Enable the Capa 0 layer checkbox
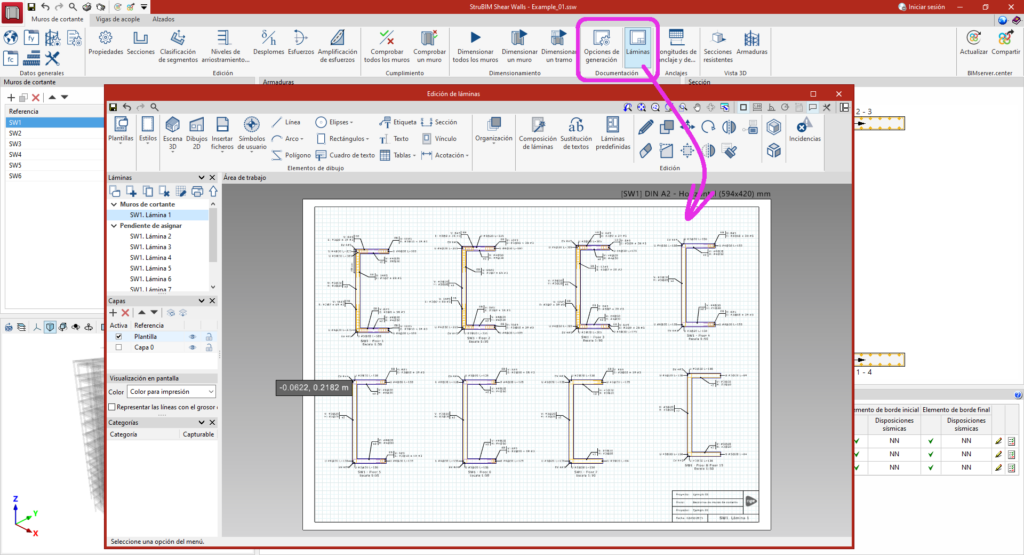 click(x=118, y=347)
